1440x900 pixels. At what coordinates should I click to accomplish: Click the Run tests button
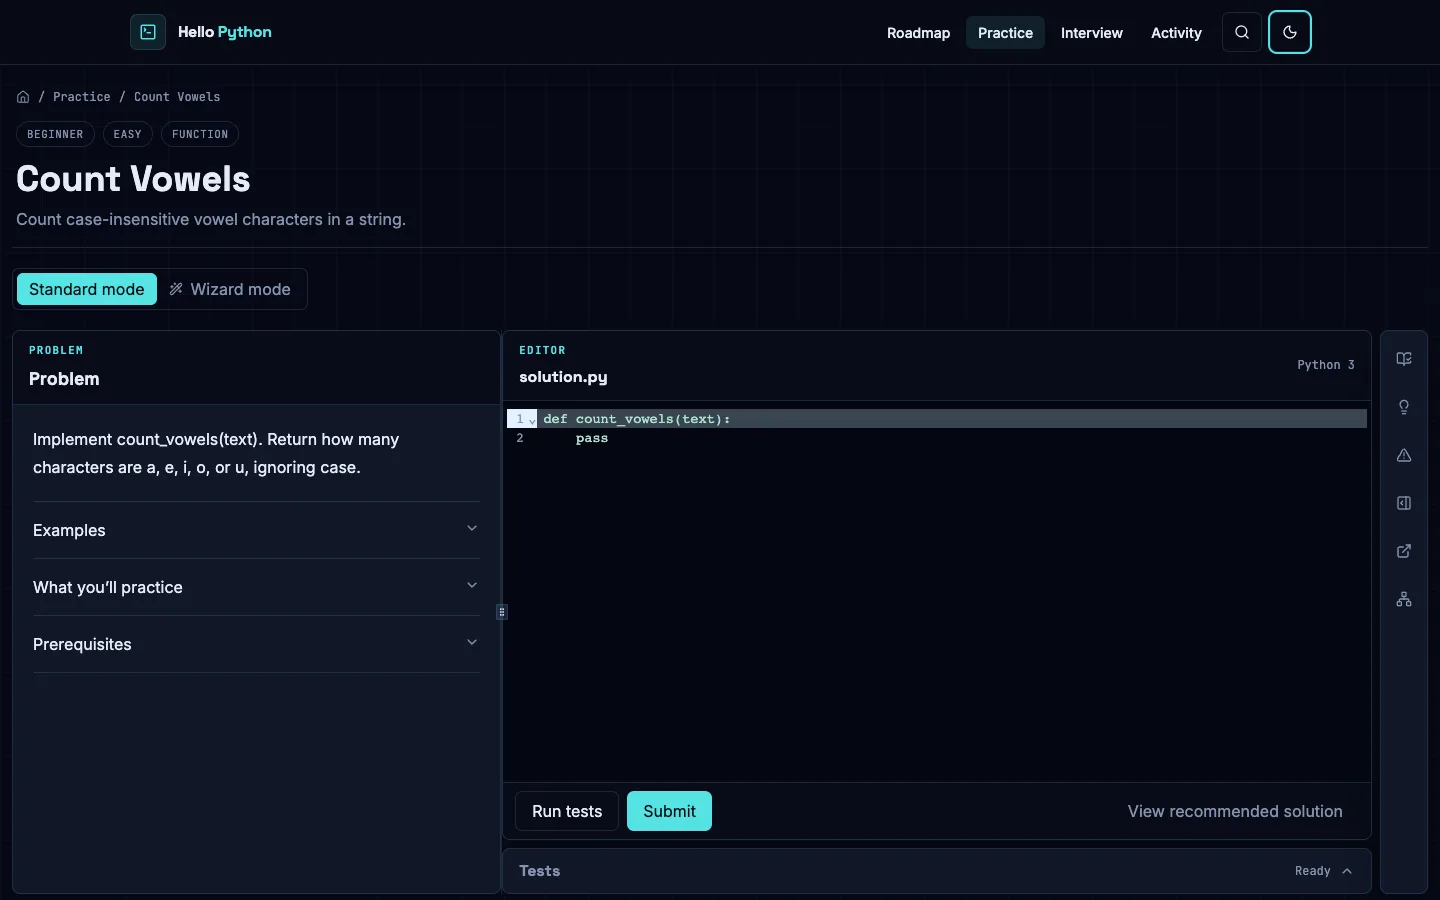click(x=567, y=811)
